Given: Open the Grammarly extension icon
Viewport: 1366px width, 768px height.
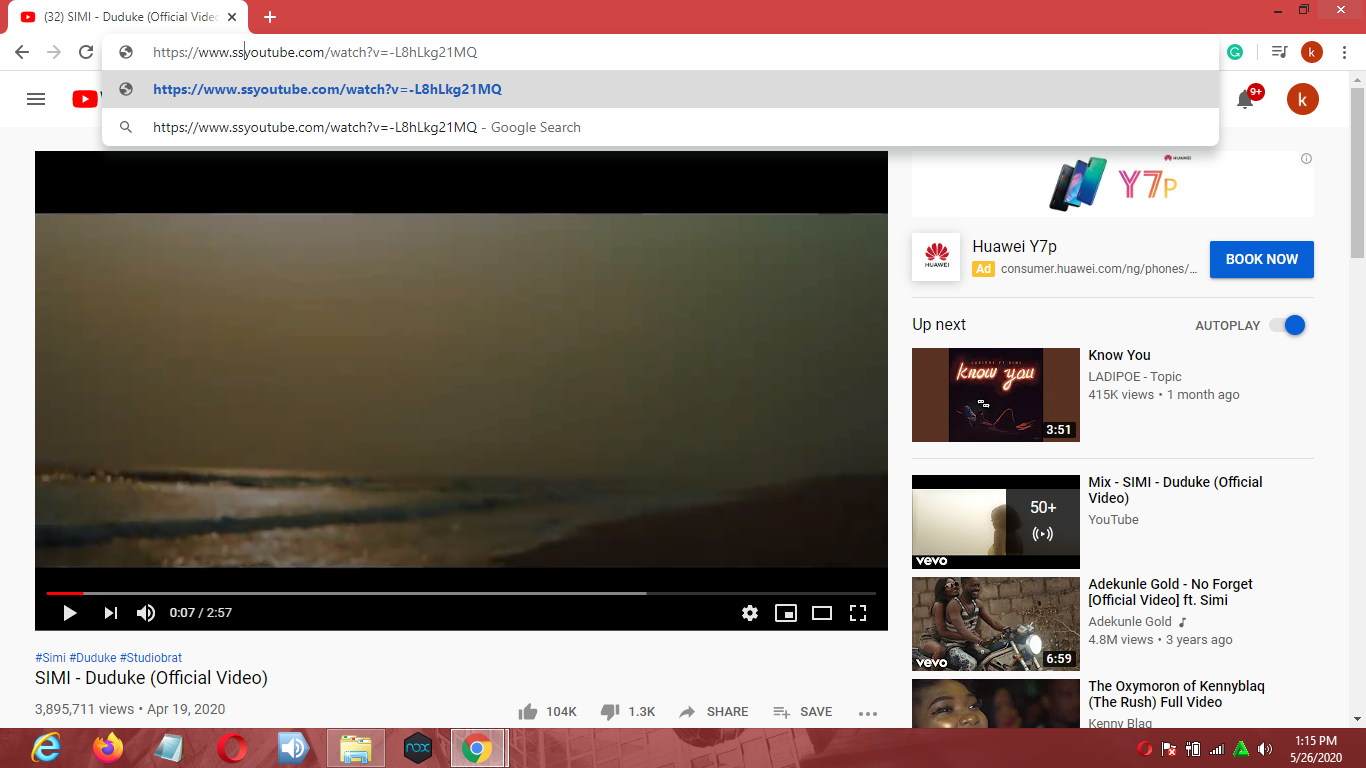Looking at the screenshot, I should coord(1235,52).
